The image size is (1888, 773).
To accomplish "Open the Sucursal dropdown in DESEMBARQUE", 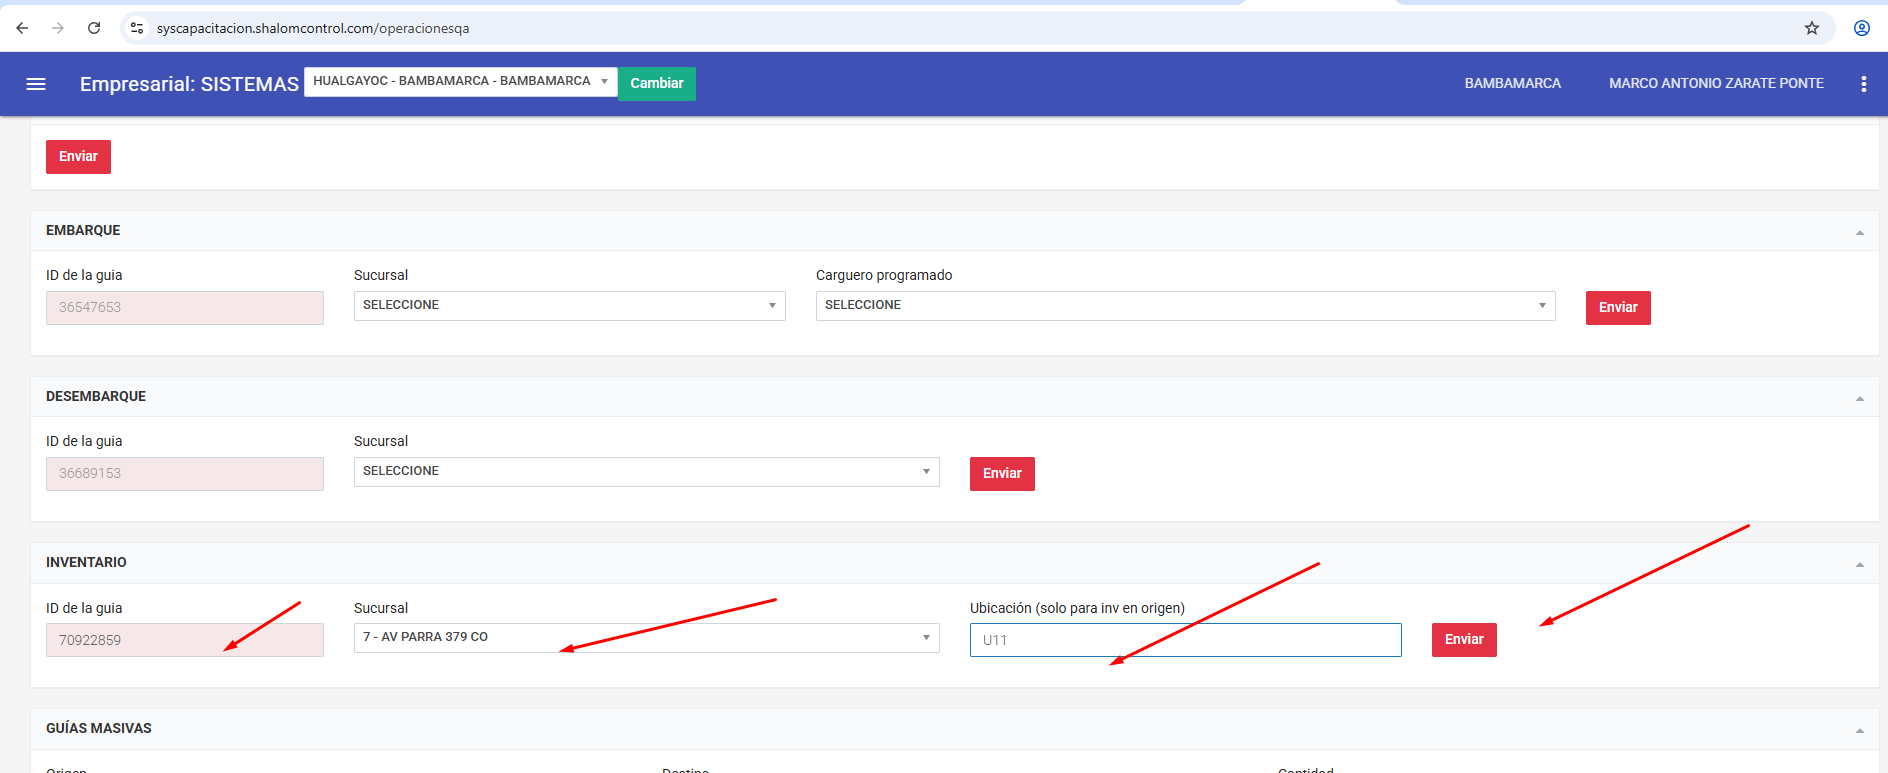I will tap(646, 472).
